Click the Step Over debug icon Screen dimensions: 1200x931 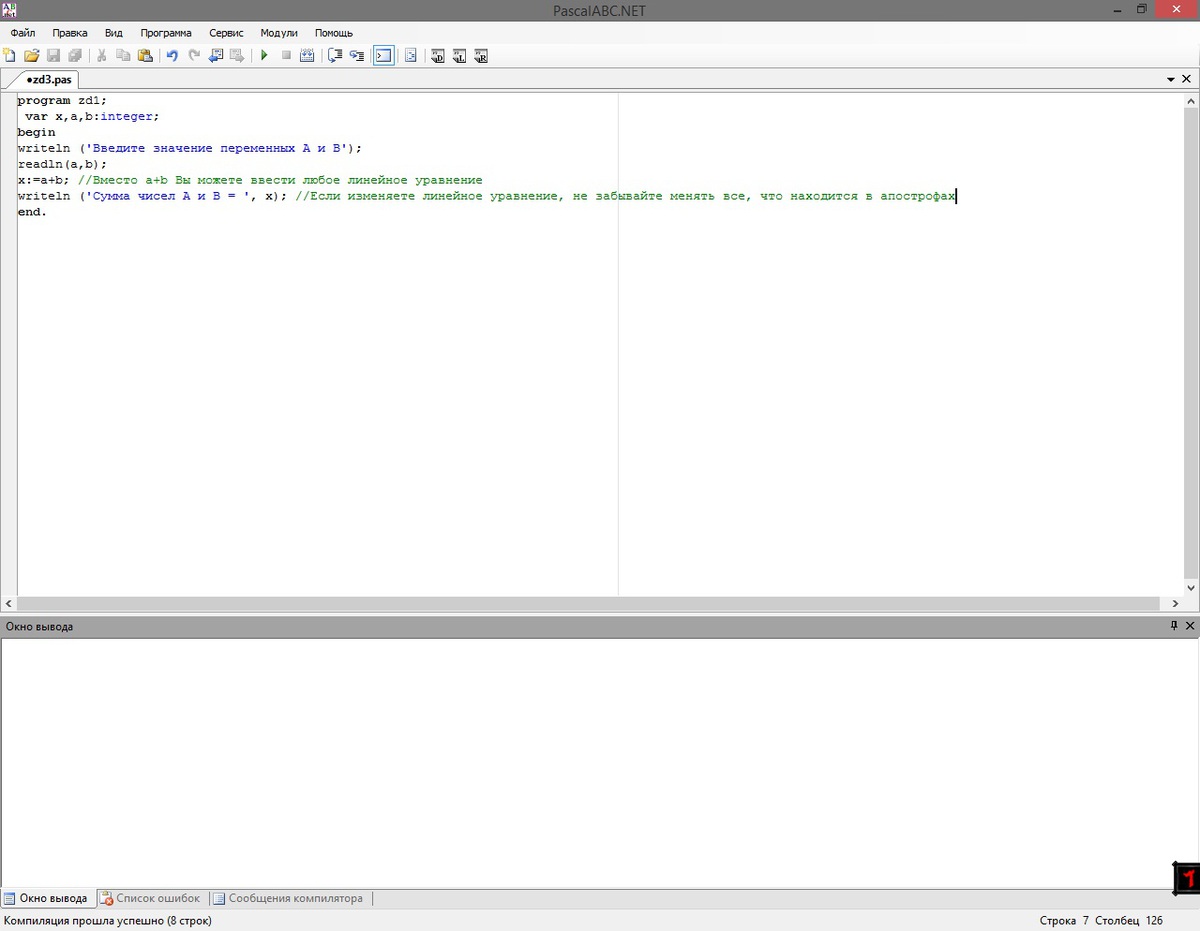pyautogui.click(x=357, y=56)
